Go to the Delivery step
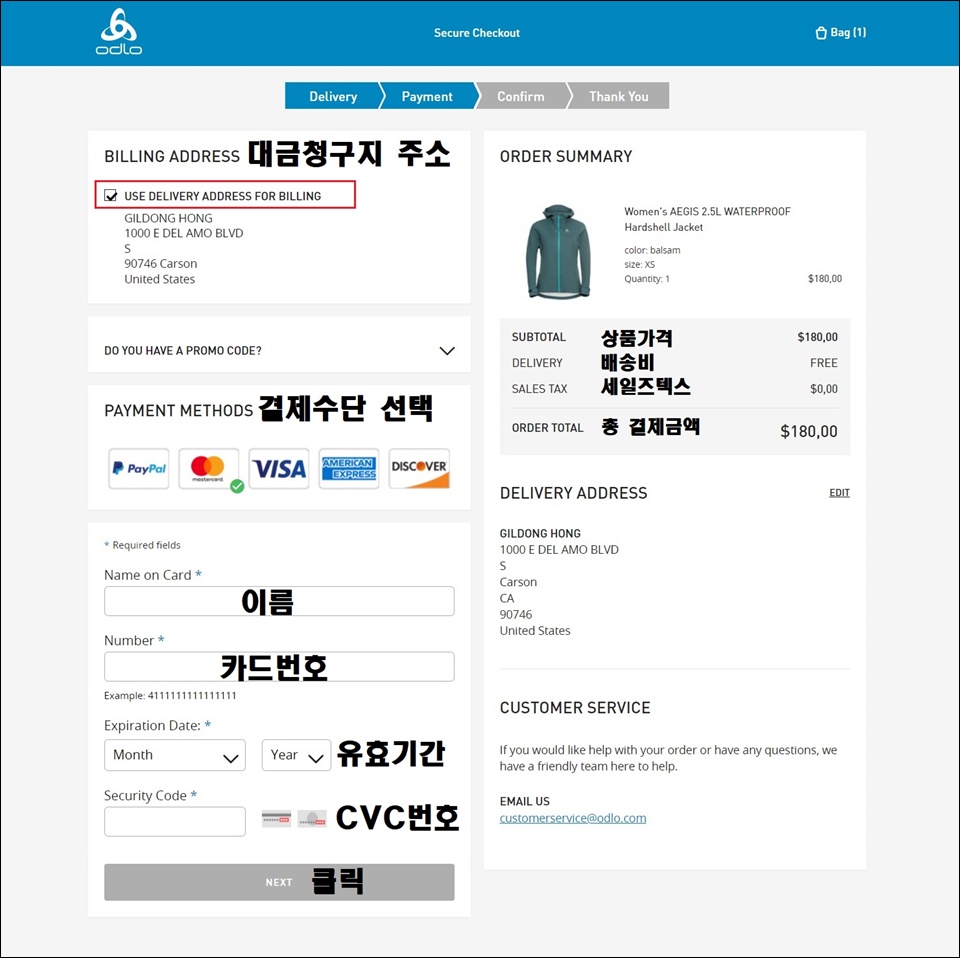 tap(332, 96)
